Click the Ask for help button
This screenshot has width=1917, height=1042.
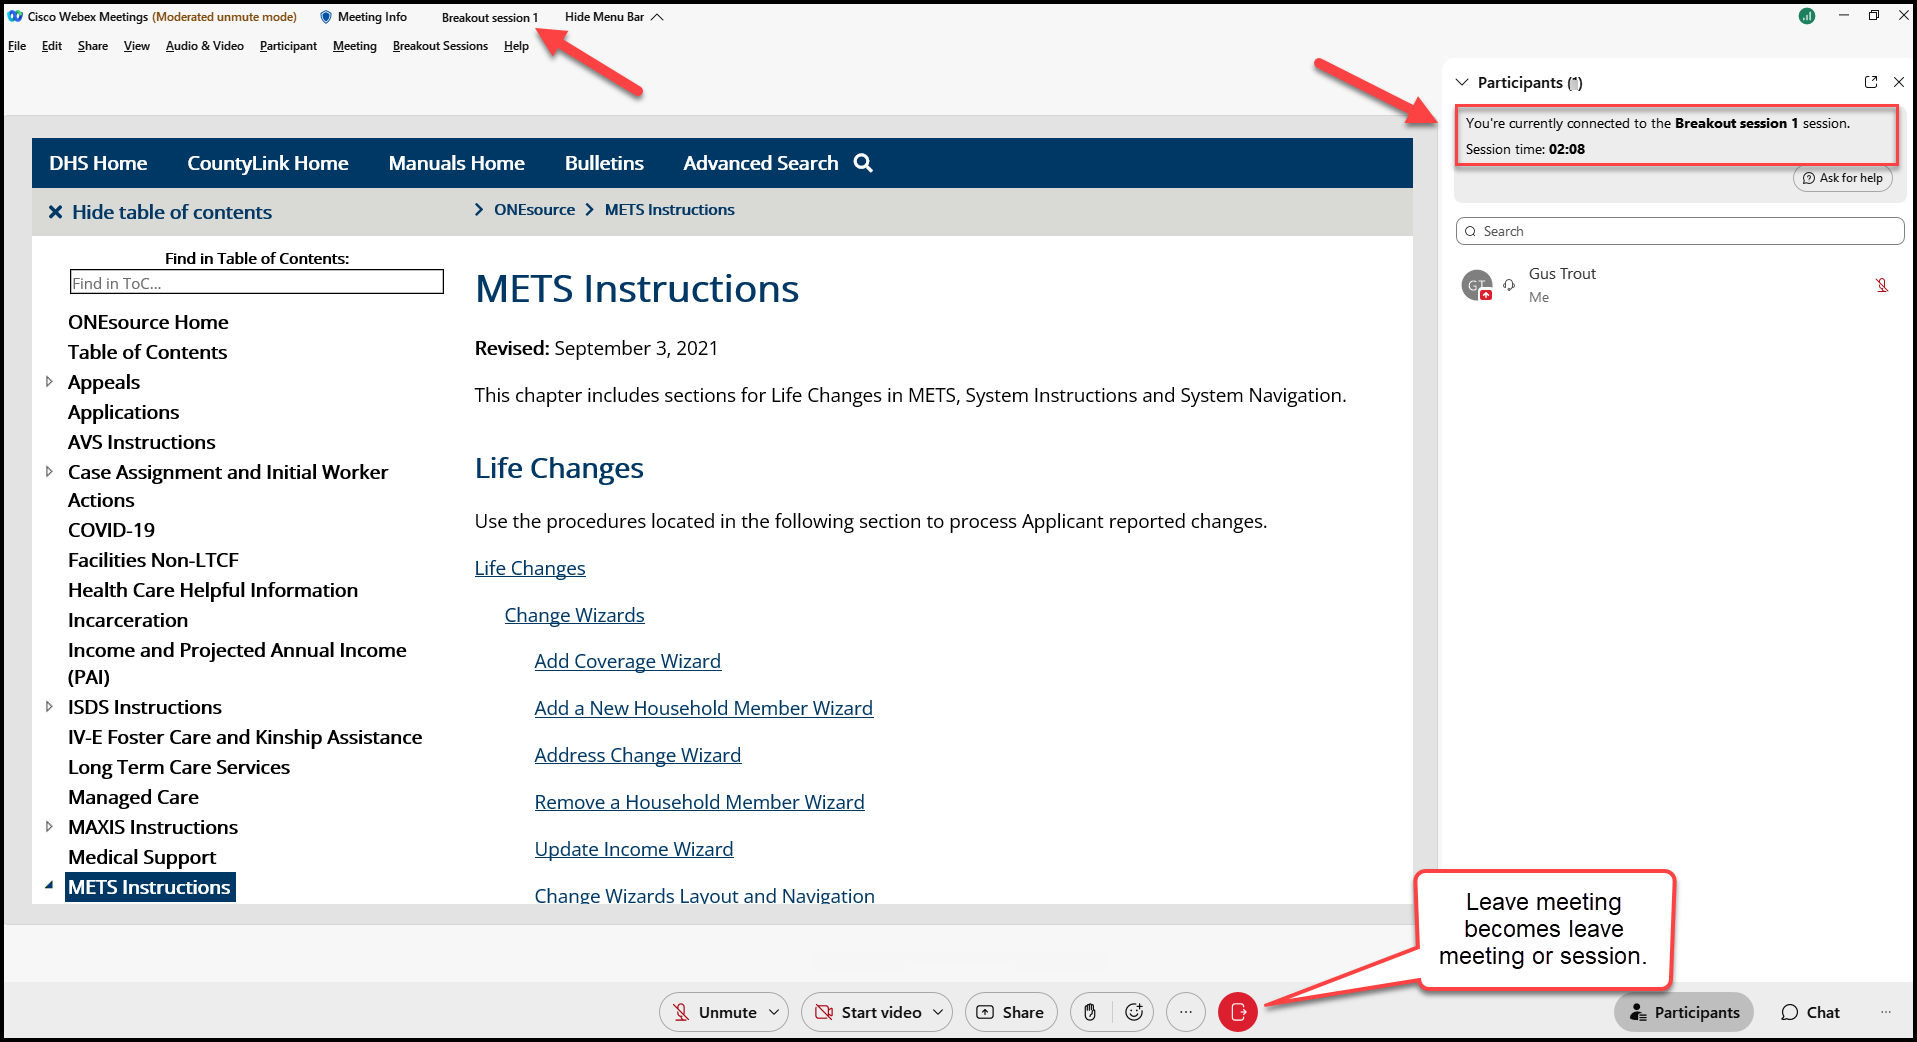pyautogui.click(x=1842, y=178)
